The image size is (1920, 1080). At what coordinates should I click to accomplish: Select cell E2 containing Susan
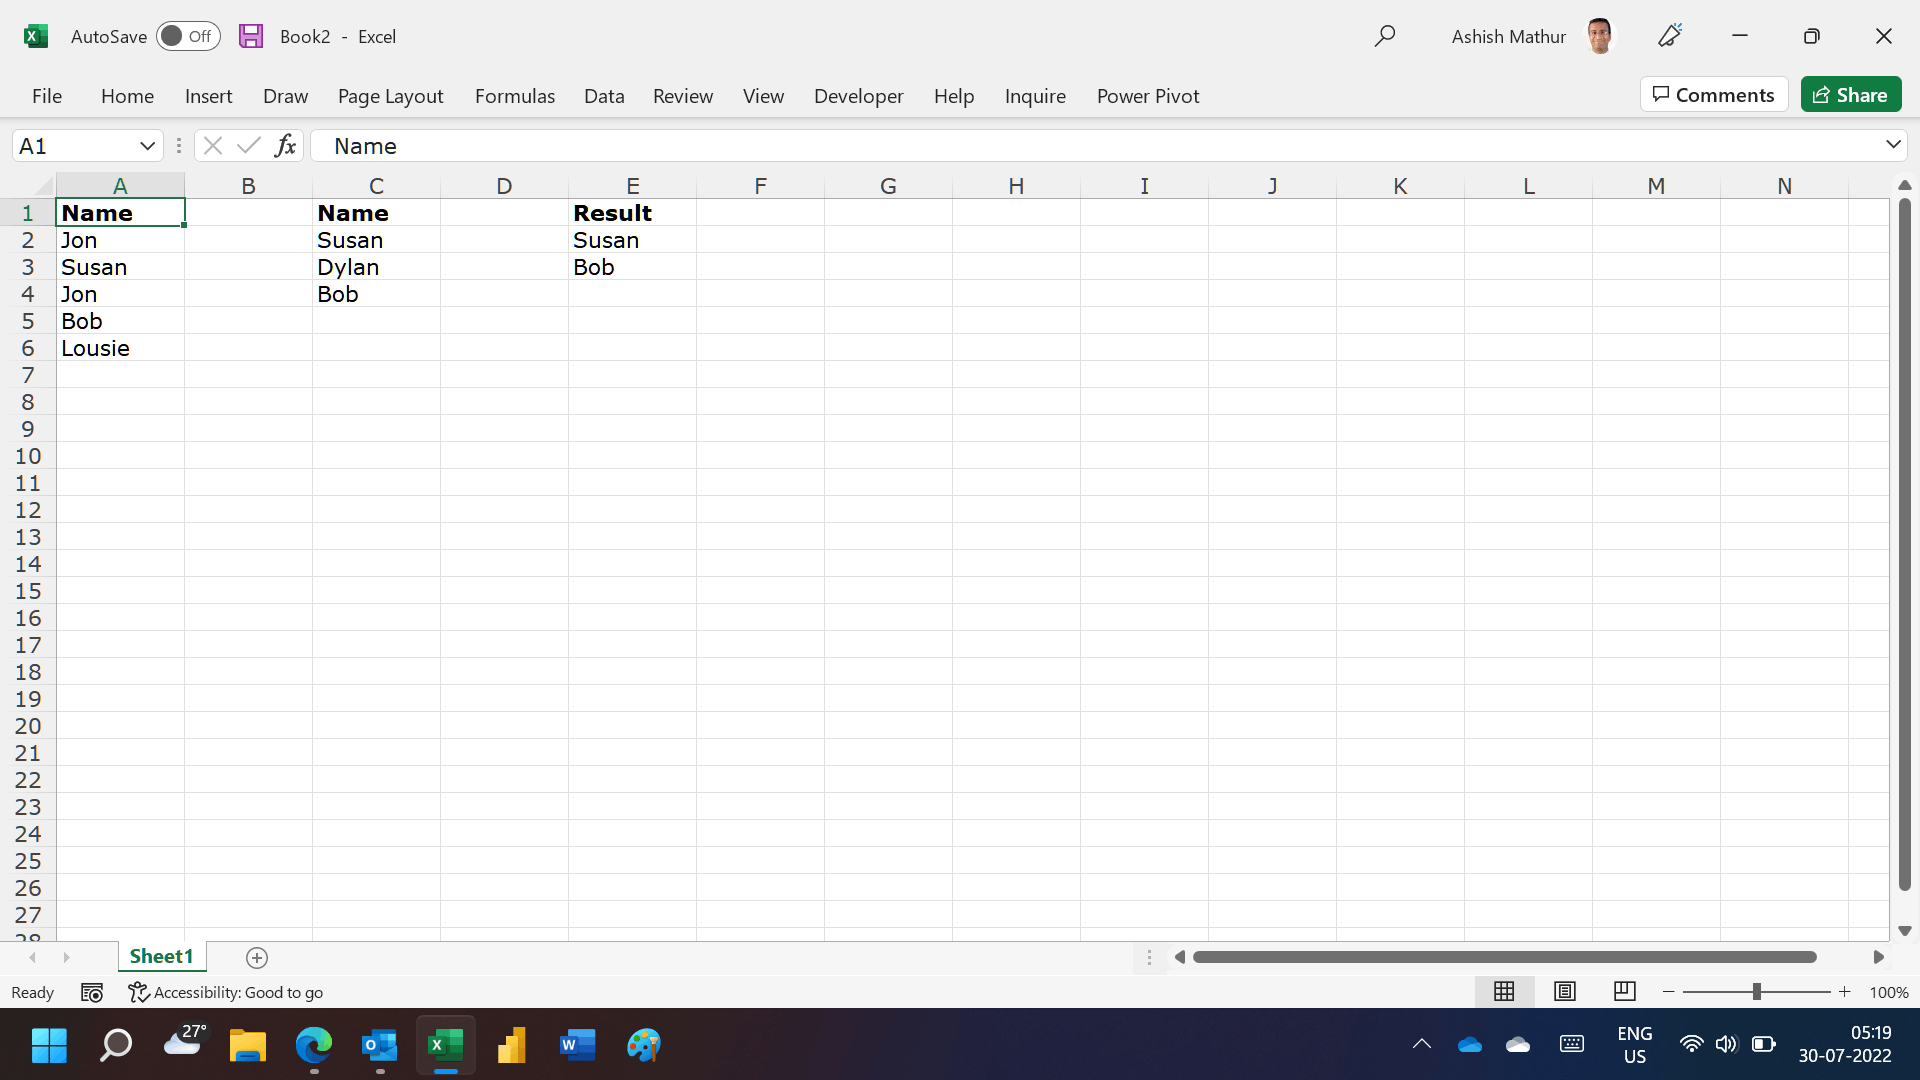click(632, 240)
